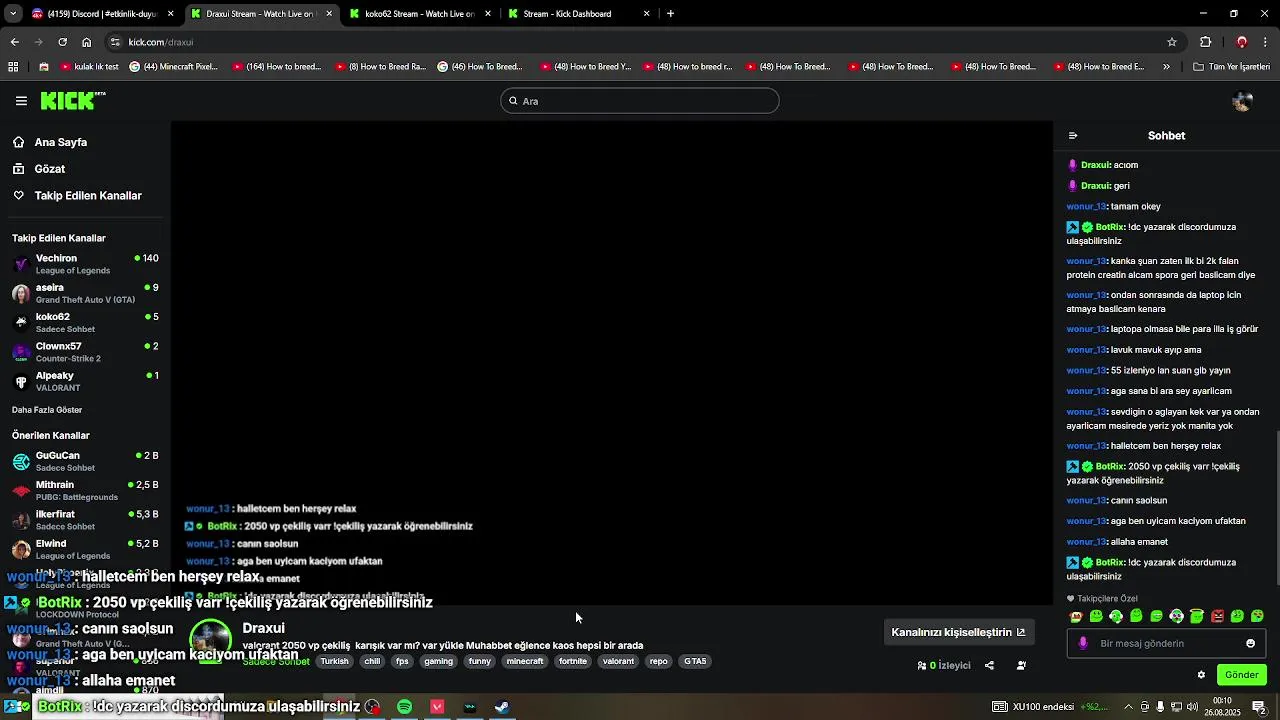1280x720 pixels.
Task: Open Elwind recommended channel
Action: click(x=86, y=549)
